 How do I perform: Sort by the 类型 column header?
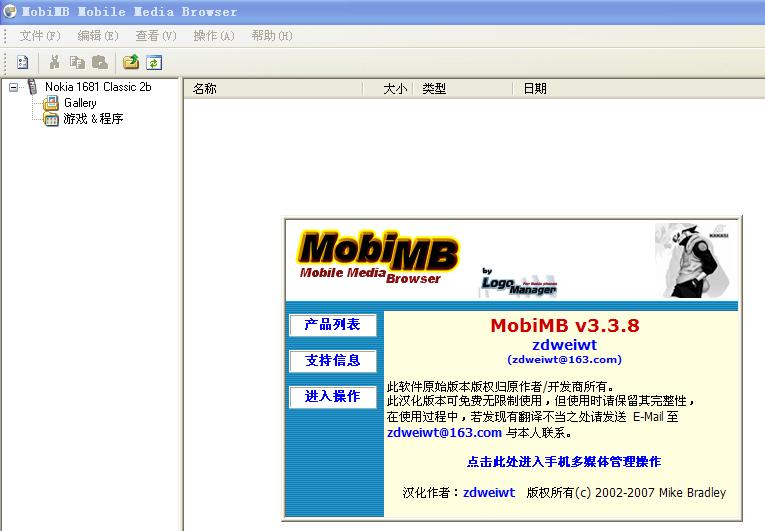pyautogui.click(x=463, y=89)
